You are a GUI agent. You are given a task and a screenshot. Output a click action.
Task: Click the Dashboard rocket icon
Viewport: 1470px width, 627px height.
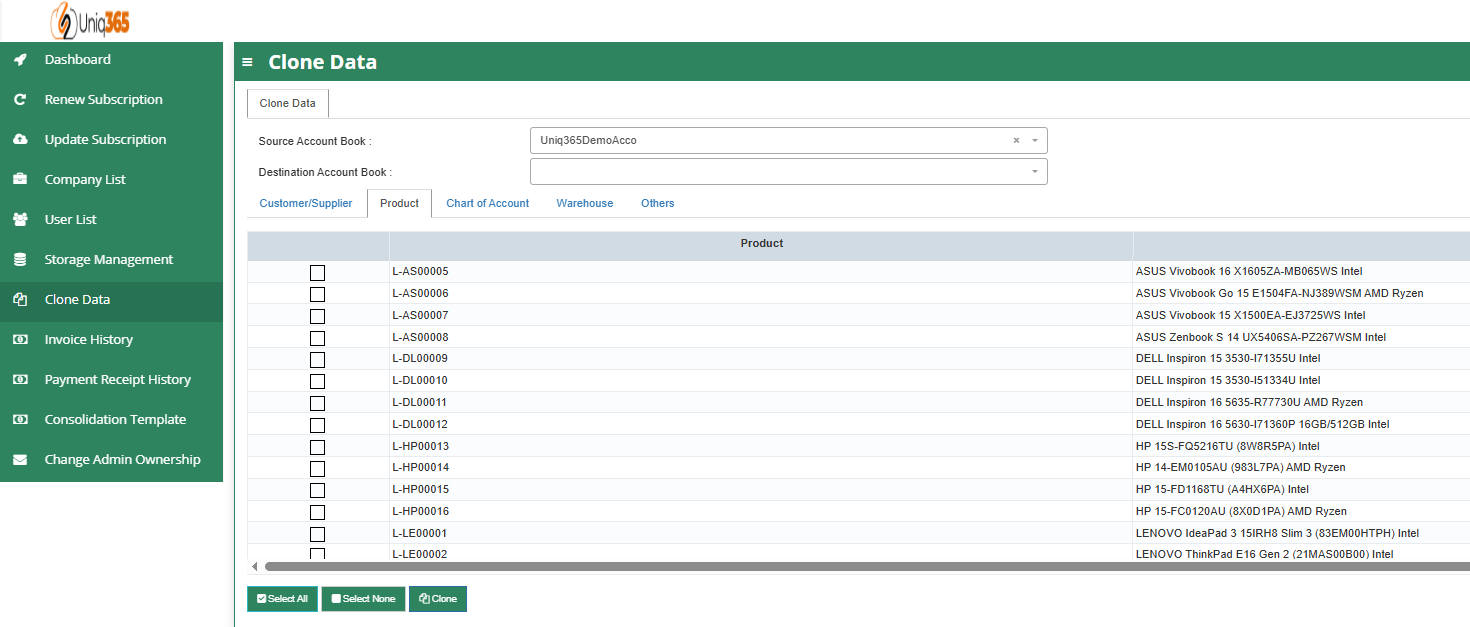click(20, 60)
